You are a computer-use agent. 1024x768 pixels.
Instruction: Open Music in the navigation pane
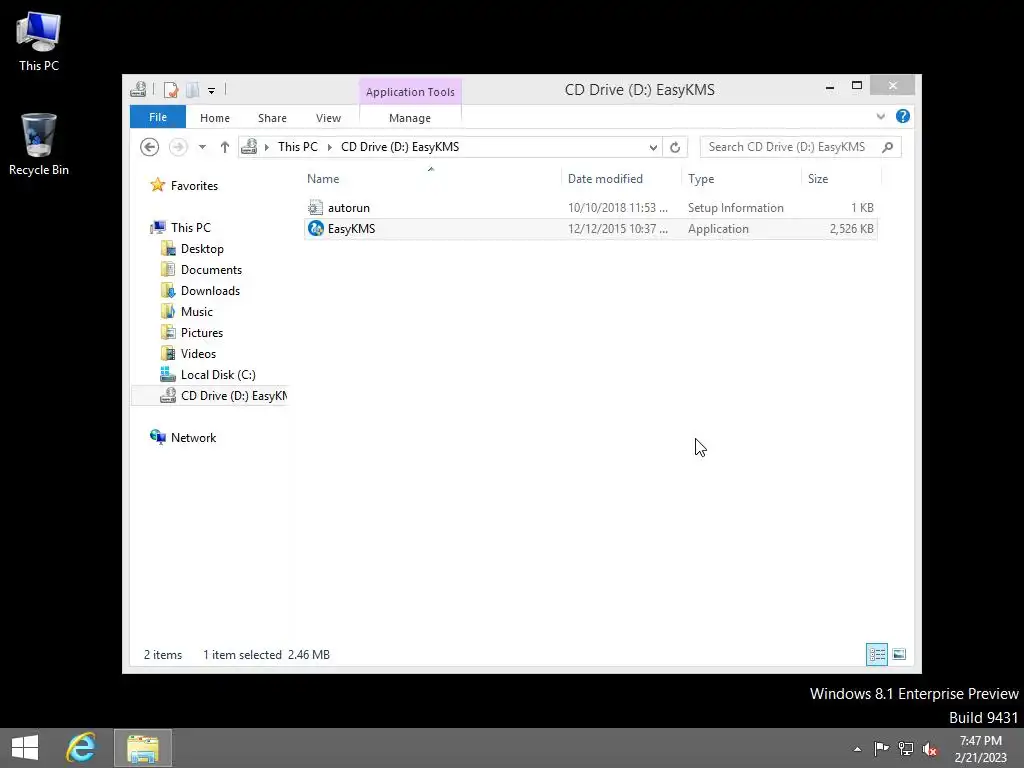tap(197, 312)
